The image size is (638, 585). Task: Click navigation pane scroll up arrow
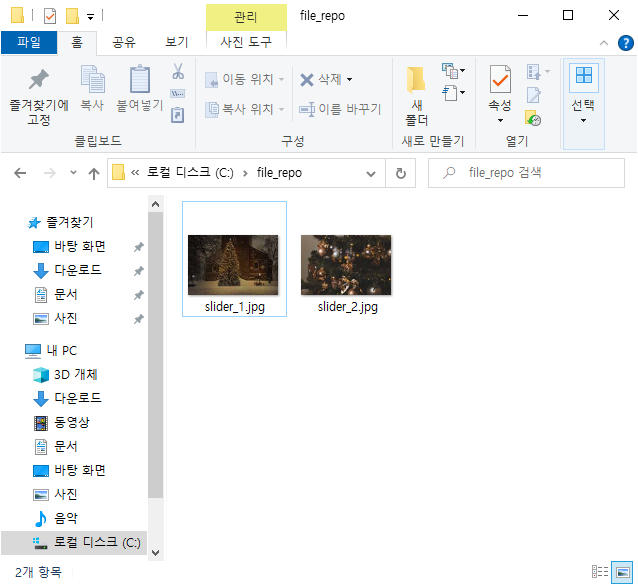(x=155, y=204)
